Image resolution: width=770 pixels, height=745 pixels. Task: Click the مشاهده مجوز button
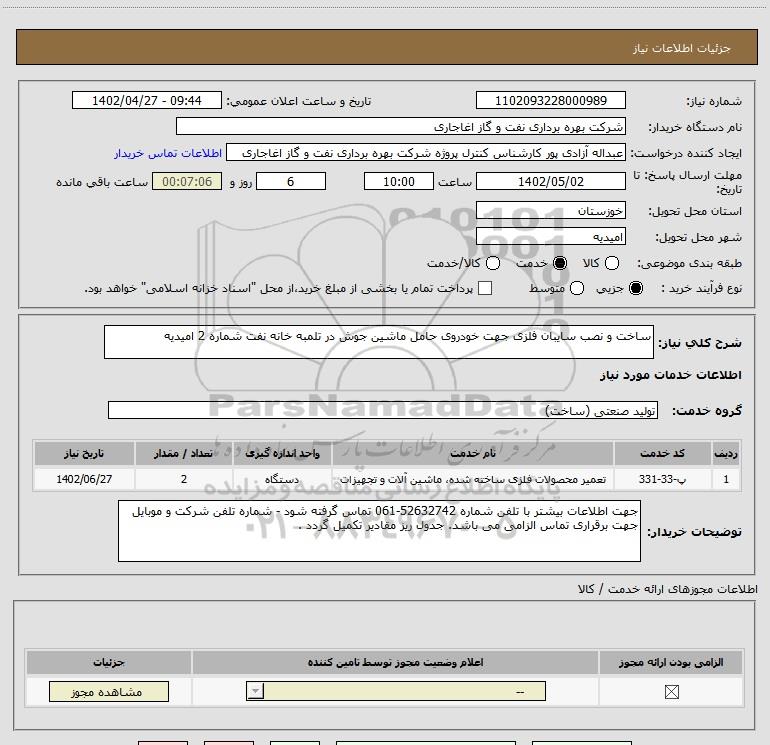pyautogui.click(x=109, y=691)
